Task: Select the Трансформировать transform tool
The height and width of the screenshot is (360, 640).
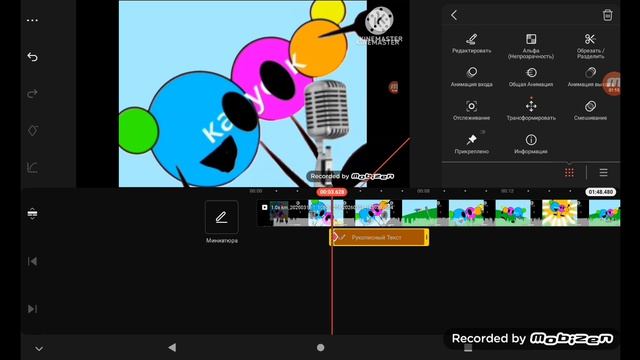Action: click(531, 110)
